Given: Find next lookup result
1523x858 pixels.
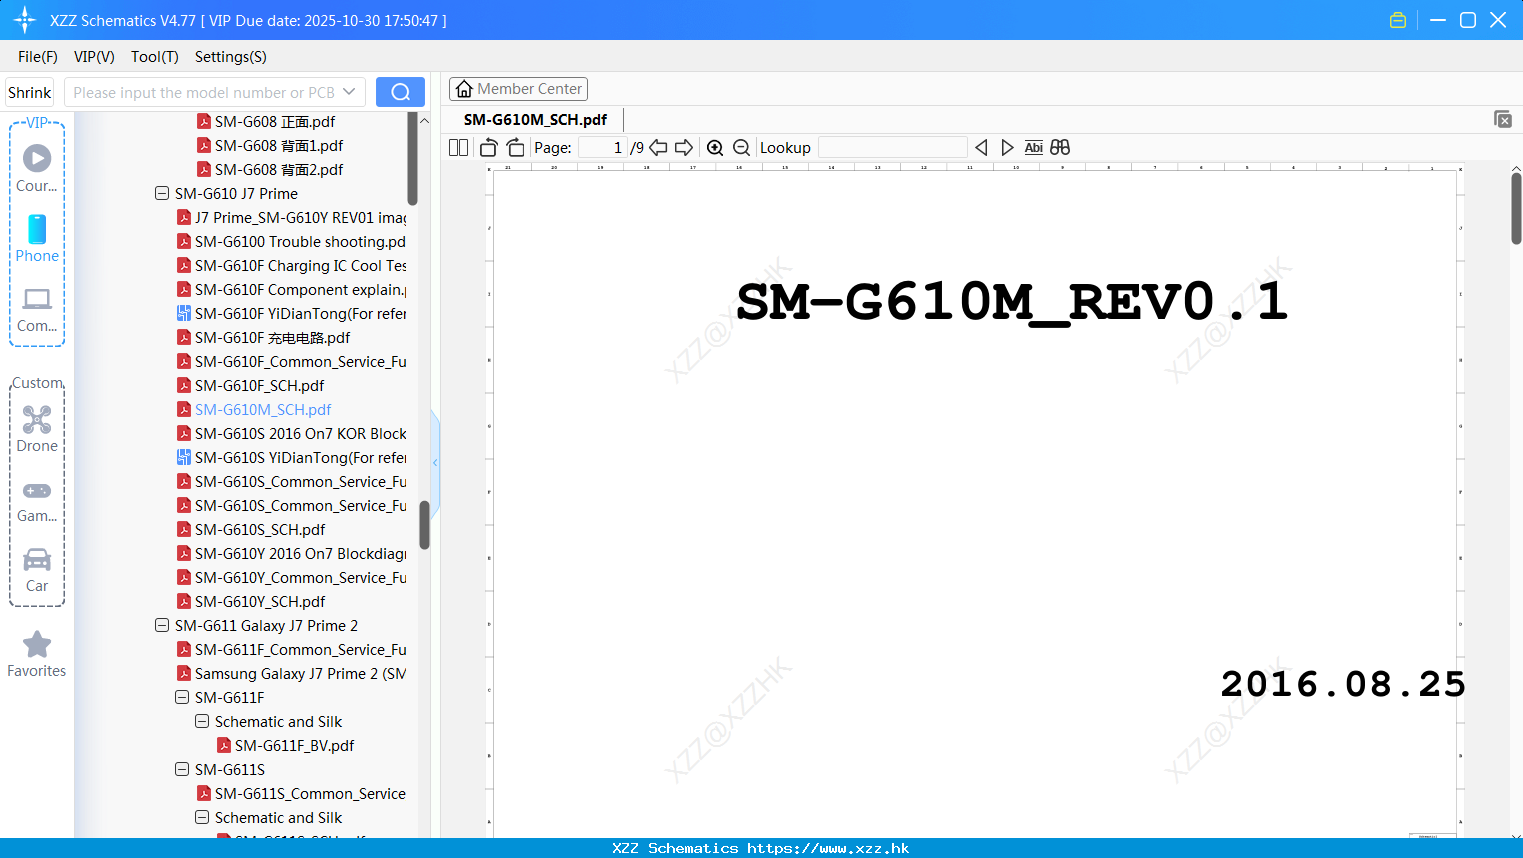Looking at the screenshot, I should [1007, 148].
